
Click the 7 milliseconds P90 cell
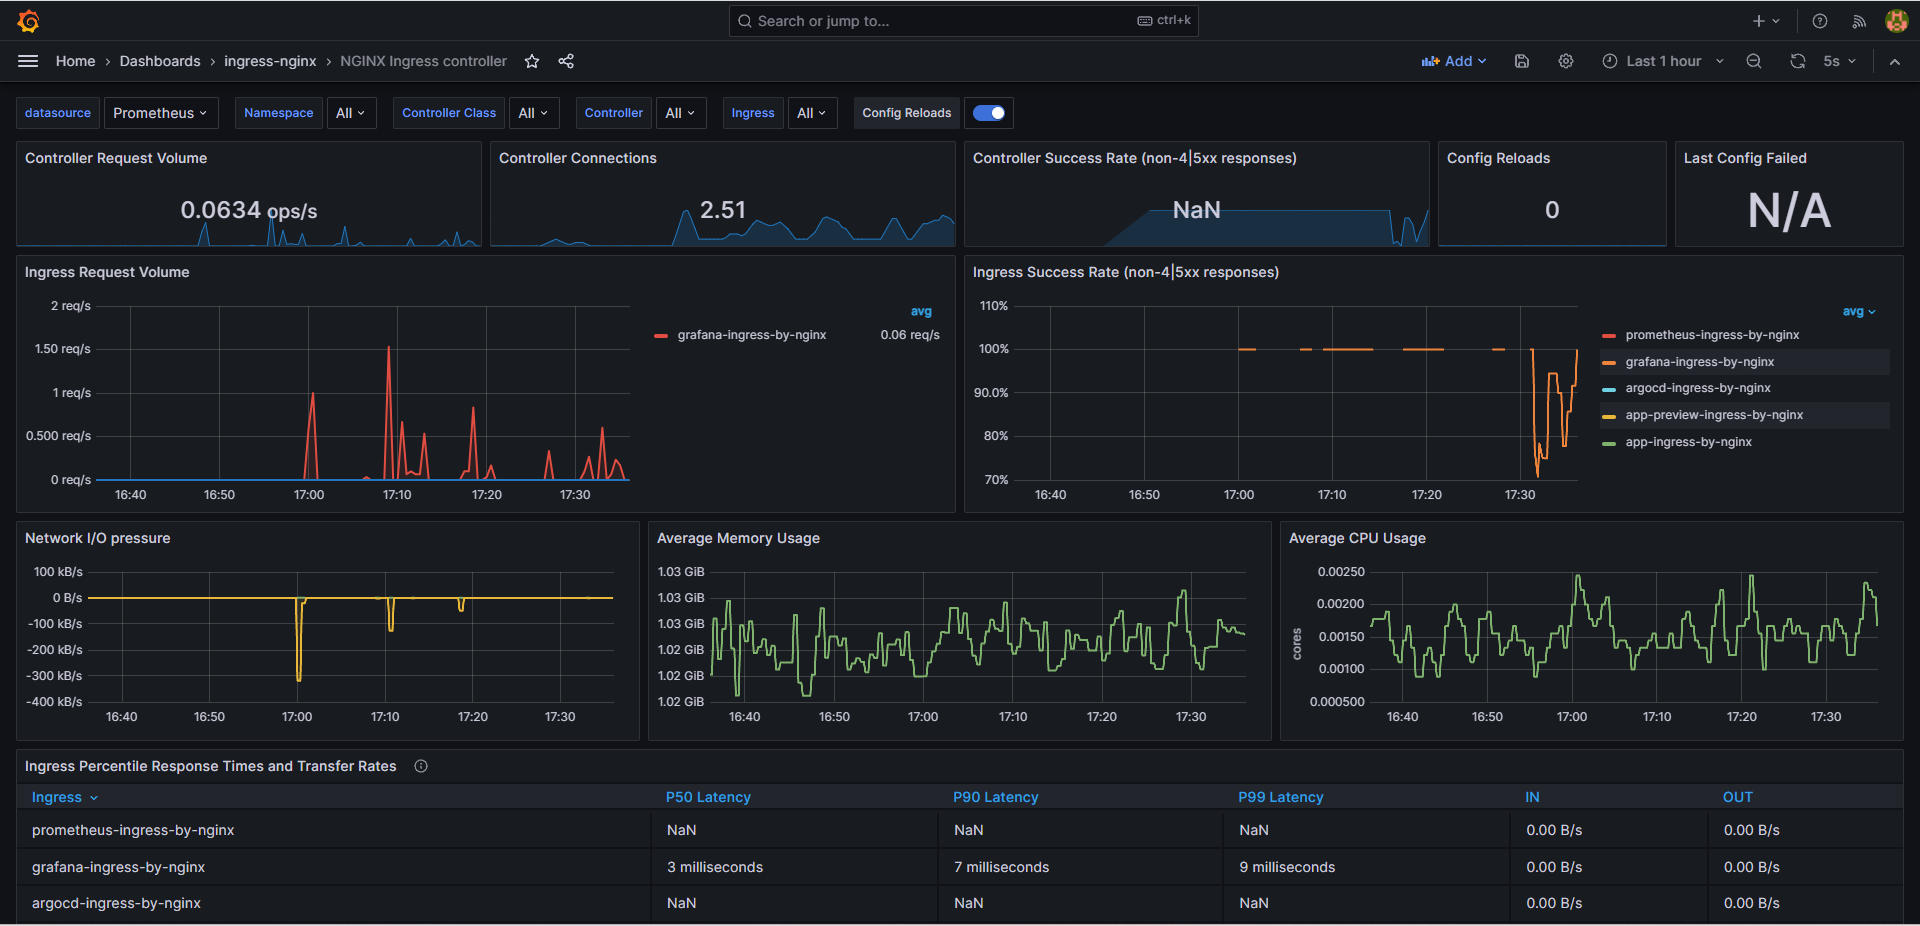click(1001, 867)
